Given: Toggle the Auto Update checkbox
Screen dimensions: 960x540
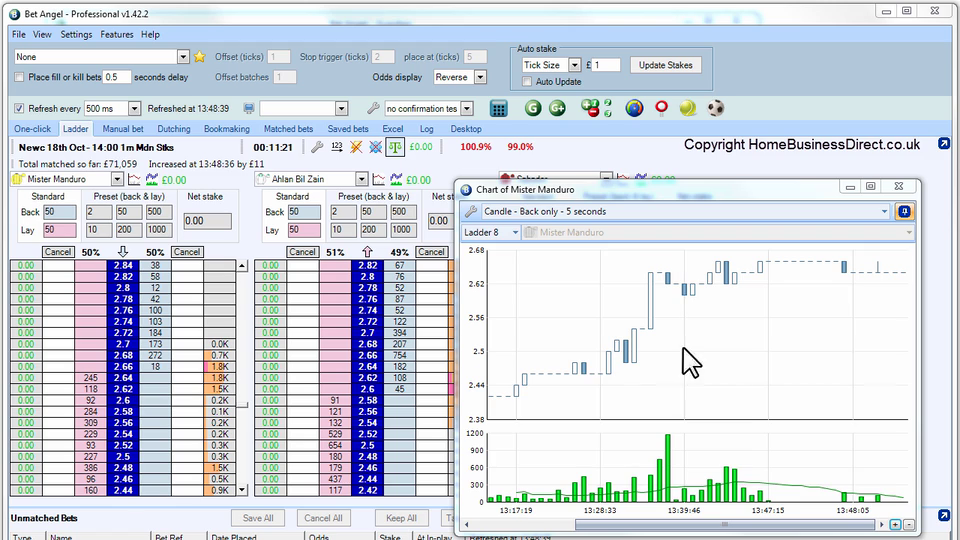Looking at the screenshot, I should tap(527, 81).
